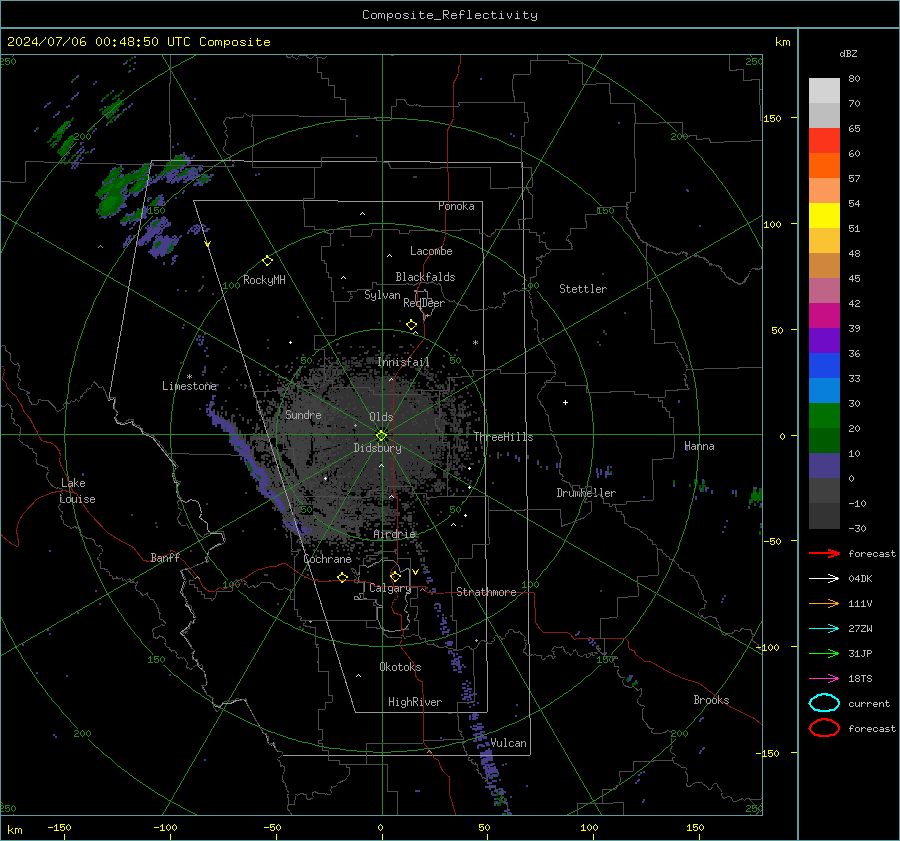Click the Limestone label
The width and height of the screenshot is (900, 841).
189,386
